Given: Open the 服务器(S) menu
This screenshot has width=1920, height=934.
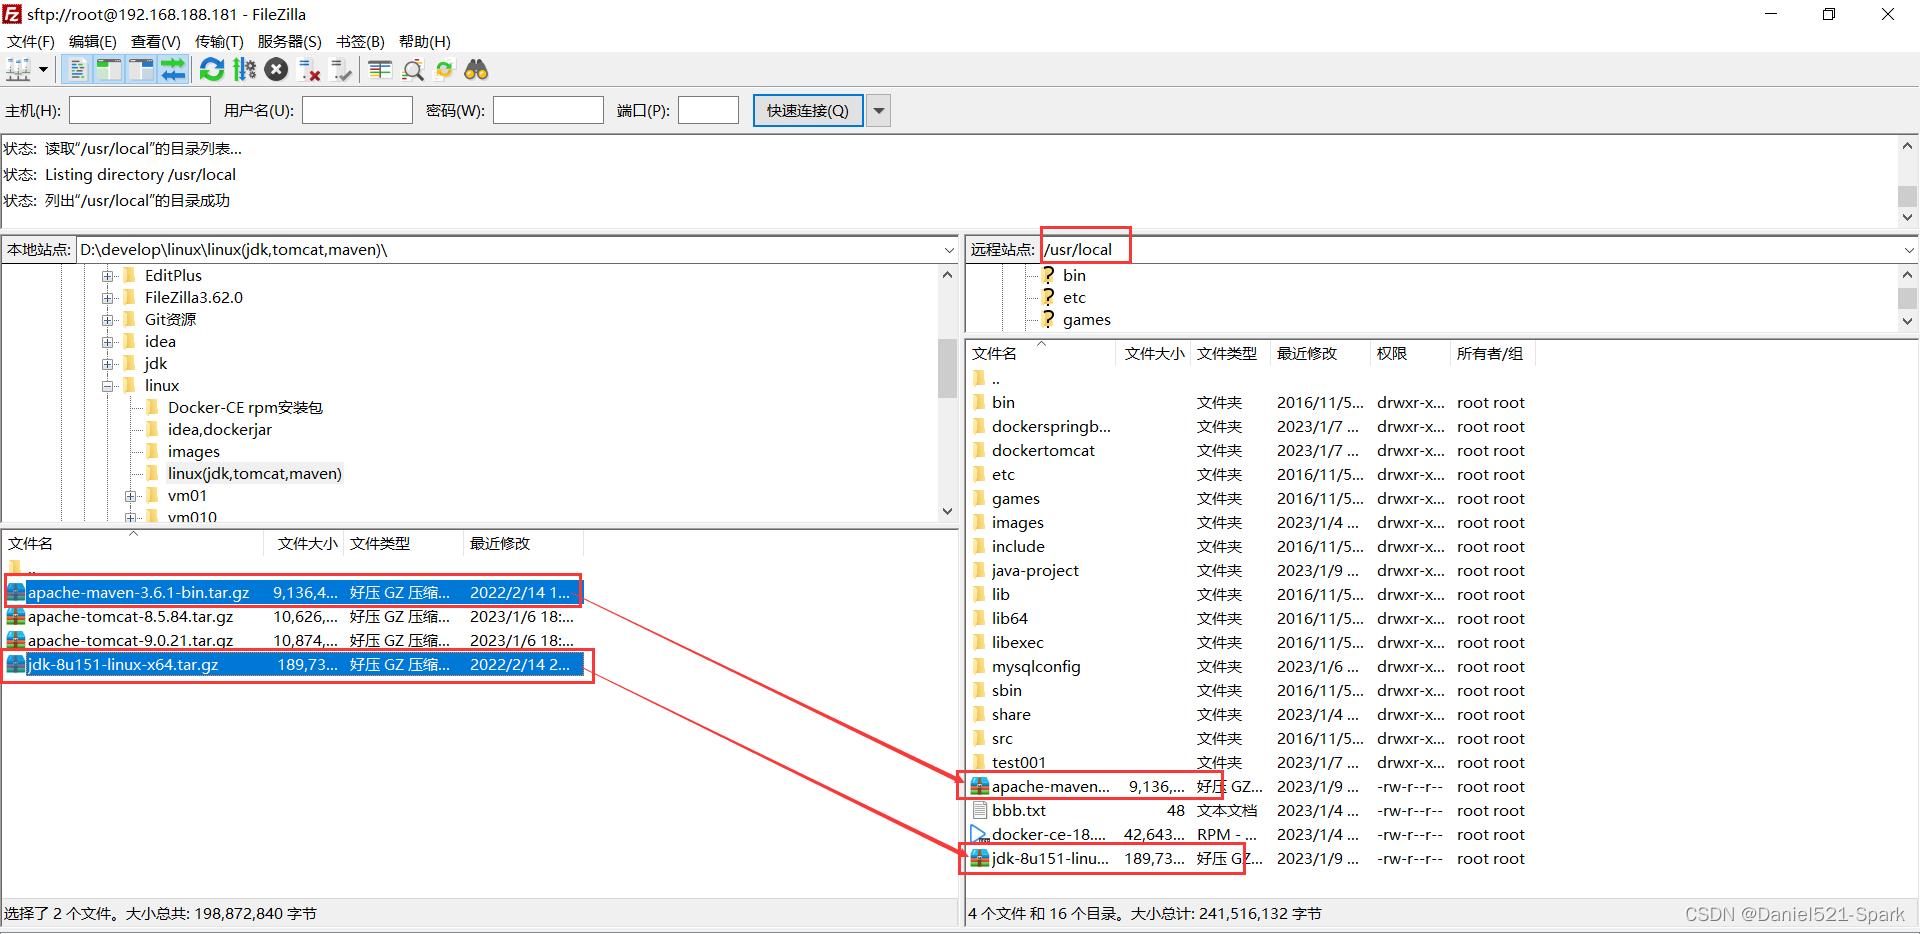Looking at the screenshot, I should tap(290, 41).
